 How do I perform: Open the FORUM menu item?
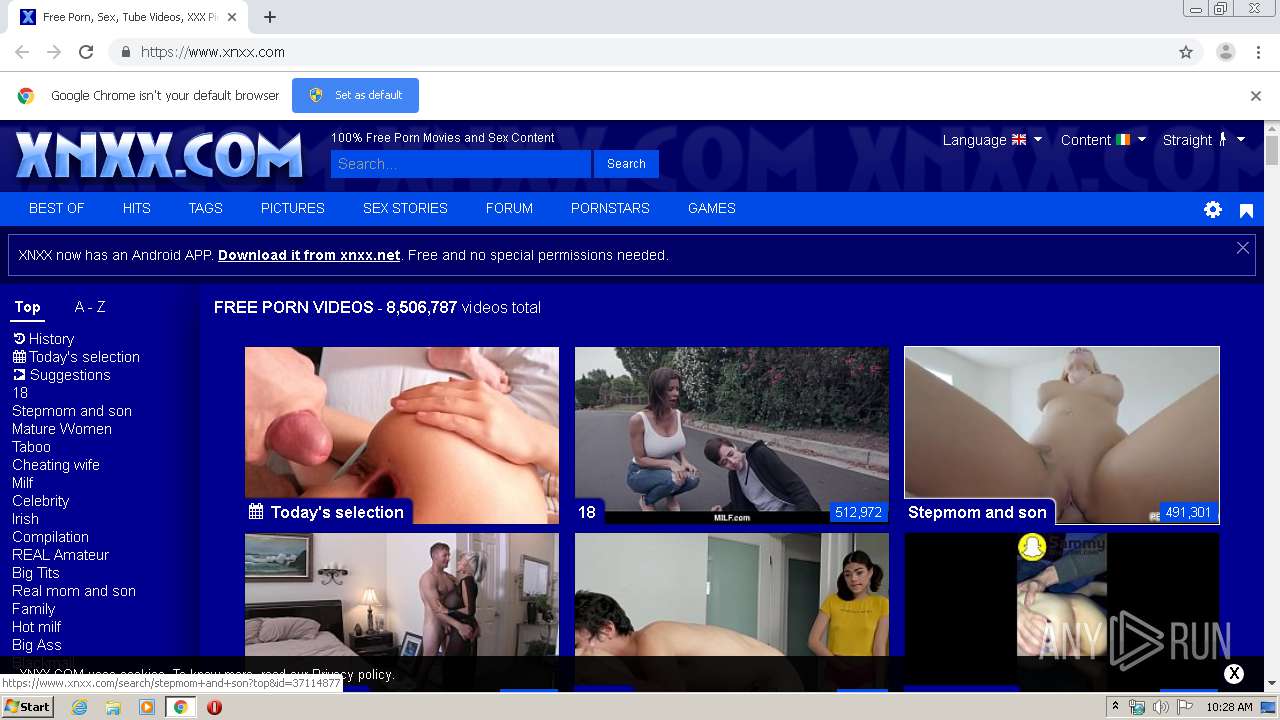click(x=510, y=209)
